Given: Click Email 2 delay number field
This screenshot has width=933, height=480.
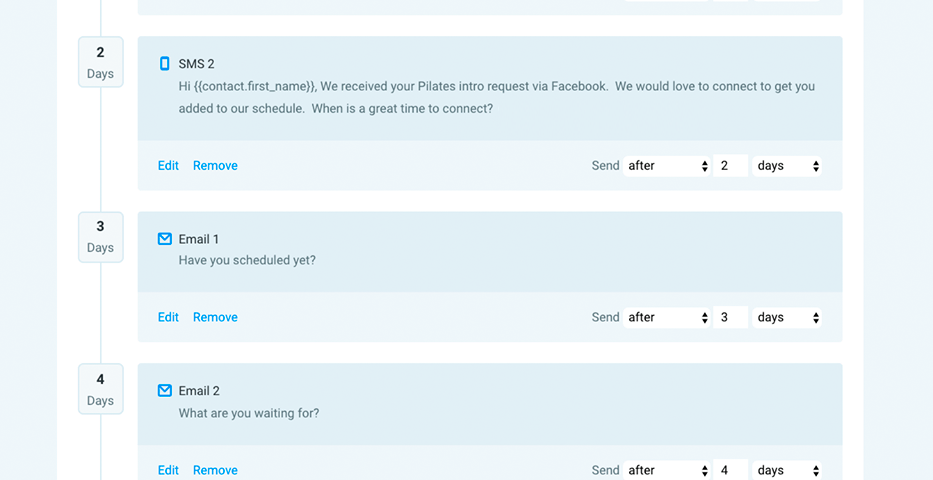Looking at the screenshot, I should (731, 470).
